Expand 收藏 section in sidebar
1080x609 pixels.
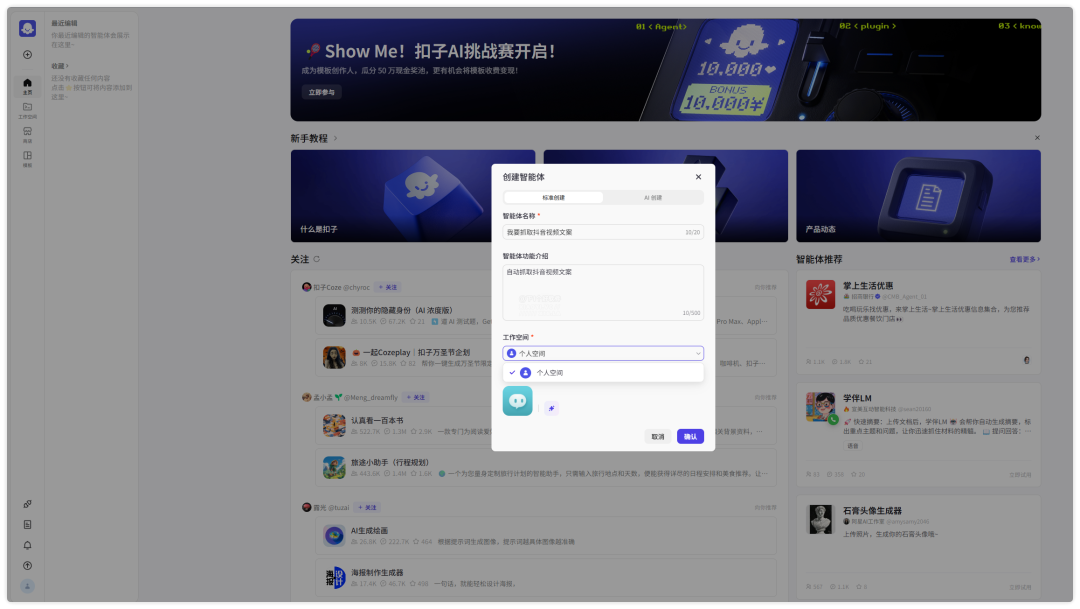click(x=60, y=66)
